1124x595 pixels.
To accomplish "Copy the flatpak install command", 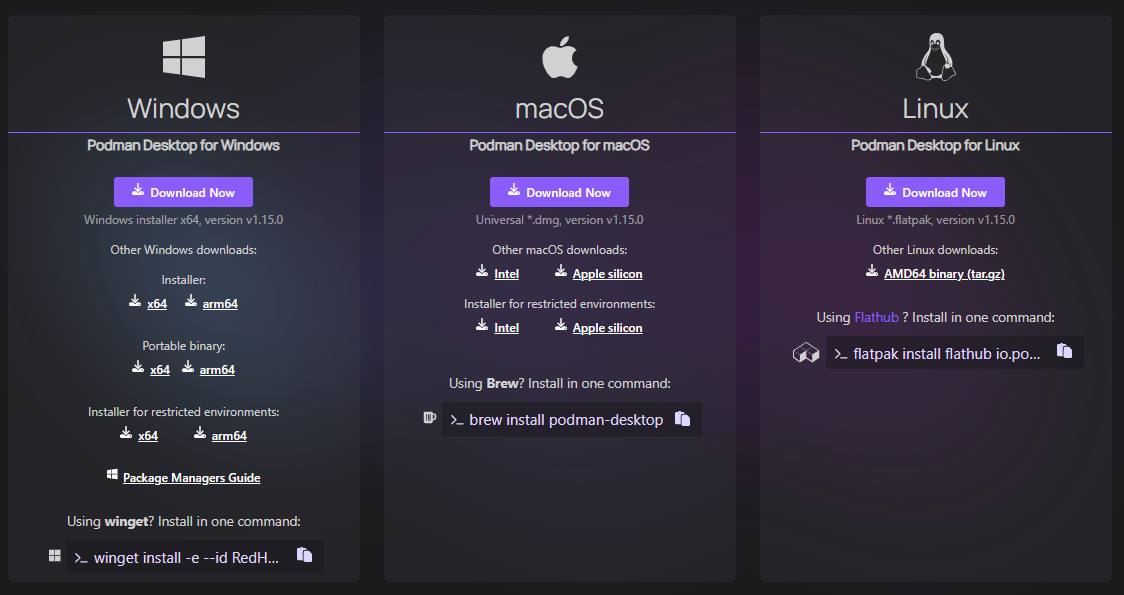I will pyautogui.click(x=1065, y=351).
